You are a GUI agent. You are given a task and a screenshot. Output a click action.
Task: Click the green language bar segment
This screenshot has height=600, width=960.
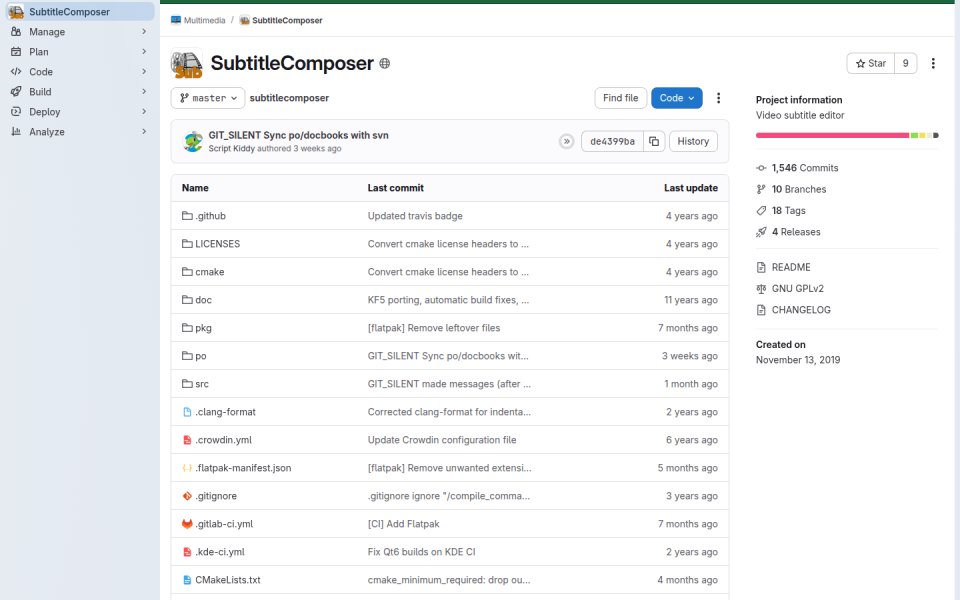tap(914, 135)
